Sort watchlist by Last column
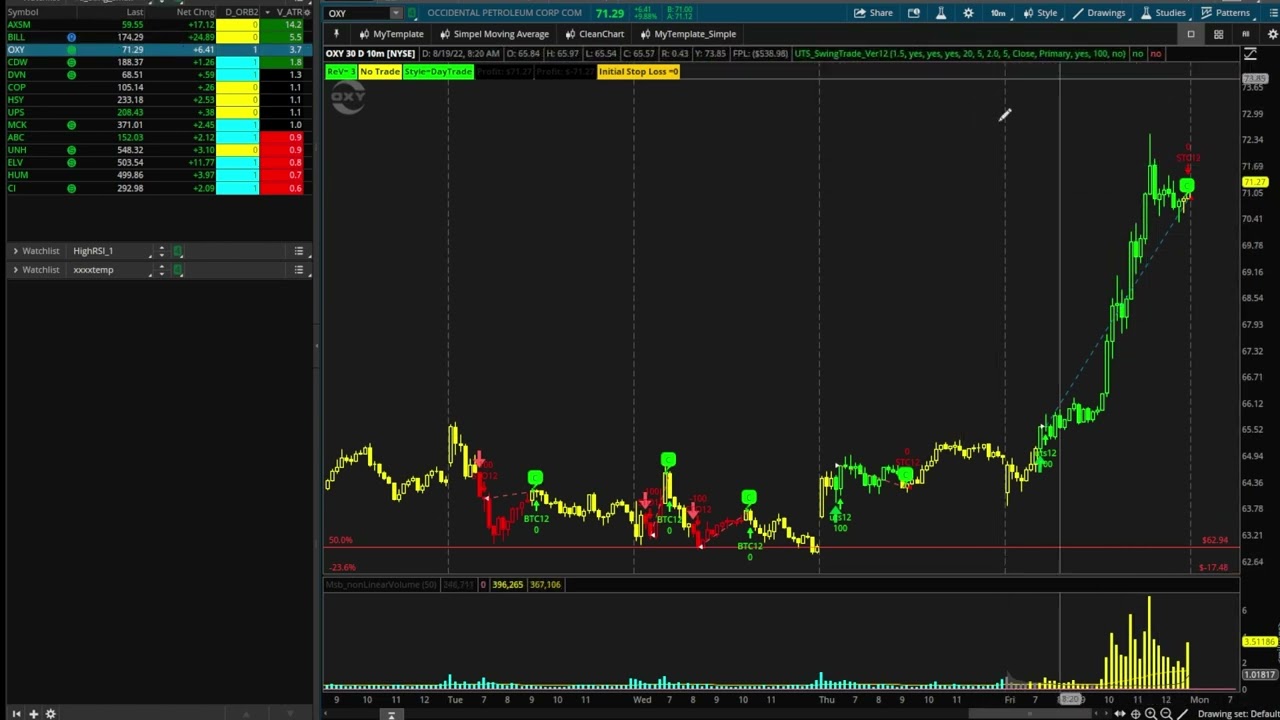 click(x=134, y=12)
